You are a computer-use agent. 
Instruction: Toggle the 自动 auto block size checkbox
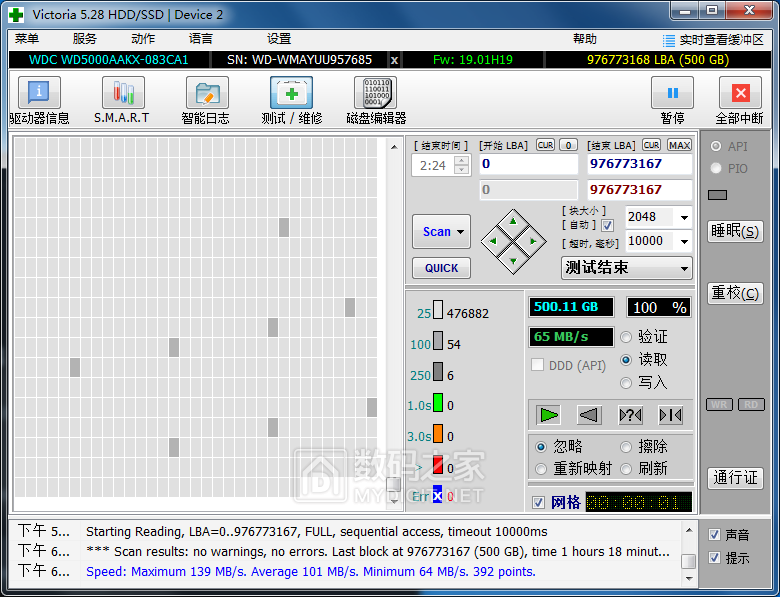coord(607,226)
